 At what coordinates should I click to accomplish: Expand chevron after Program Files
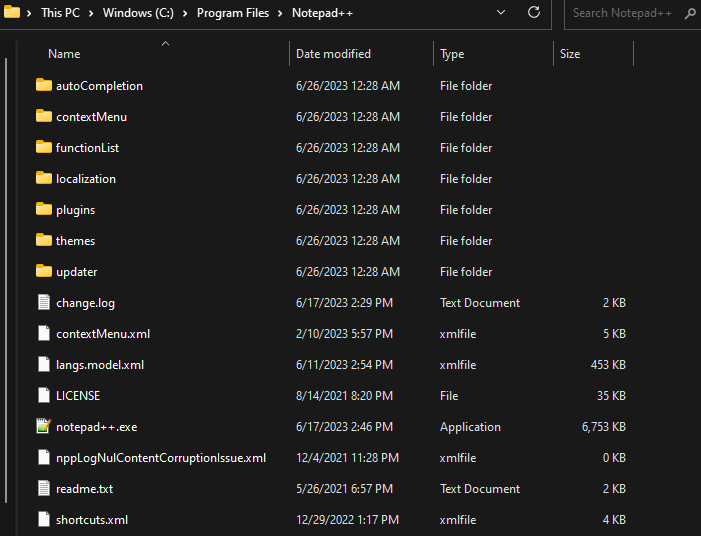(280, 13)
